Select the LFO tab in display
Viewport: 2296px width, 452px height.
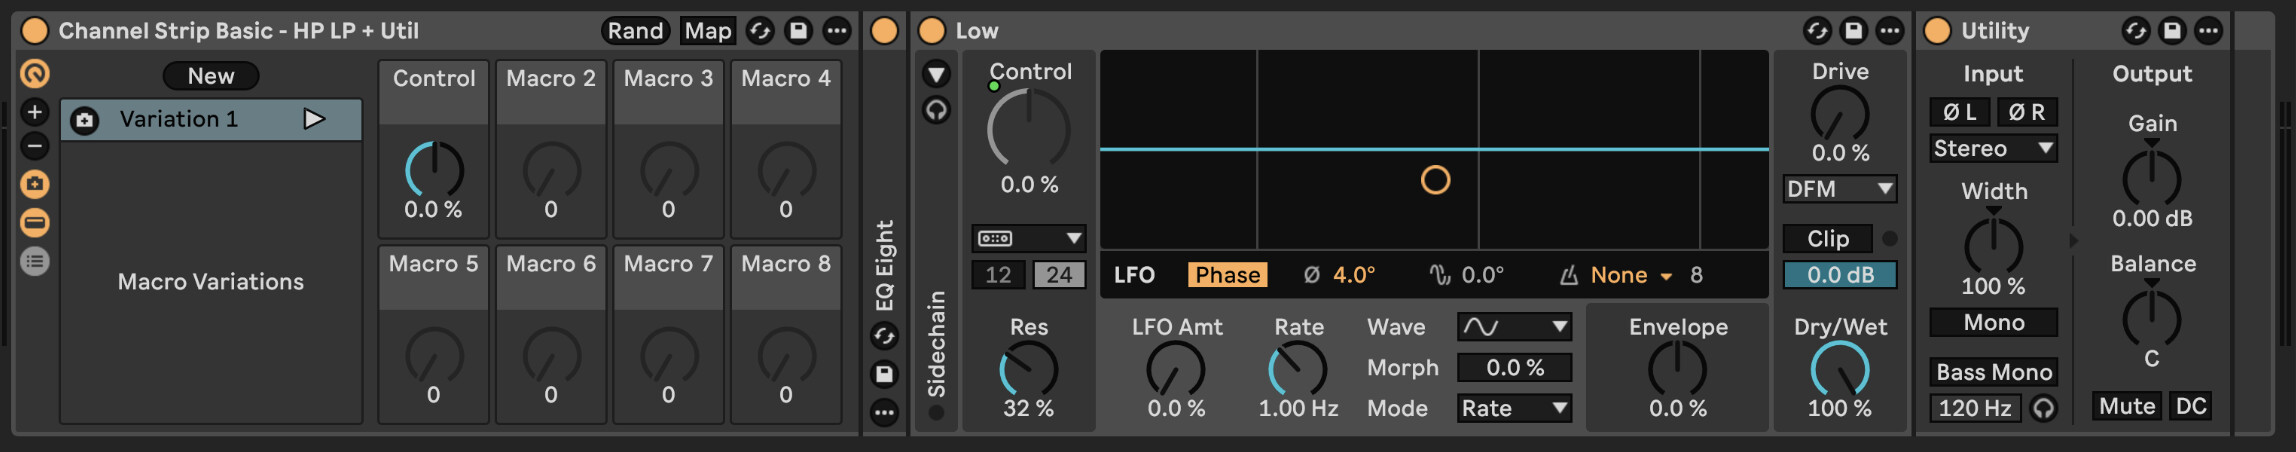click(1134, 275)
